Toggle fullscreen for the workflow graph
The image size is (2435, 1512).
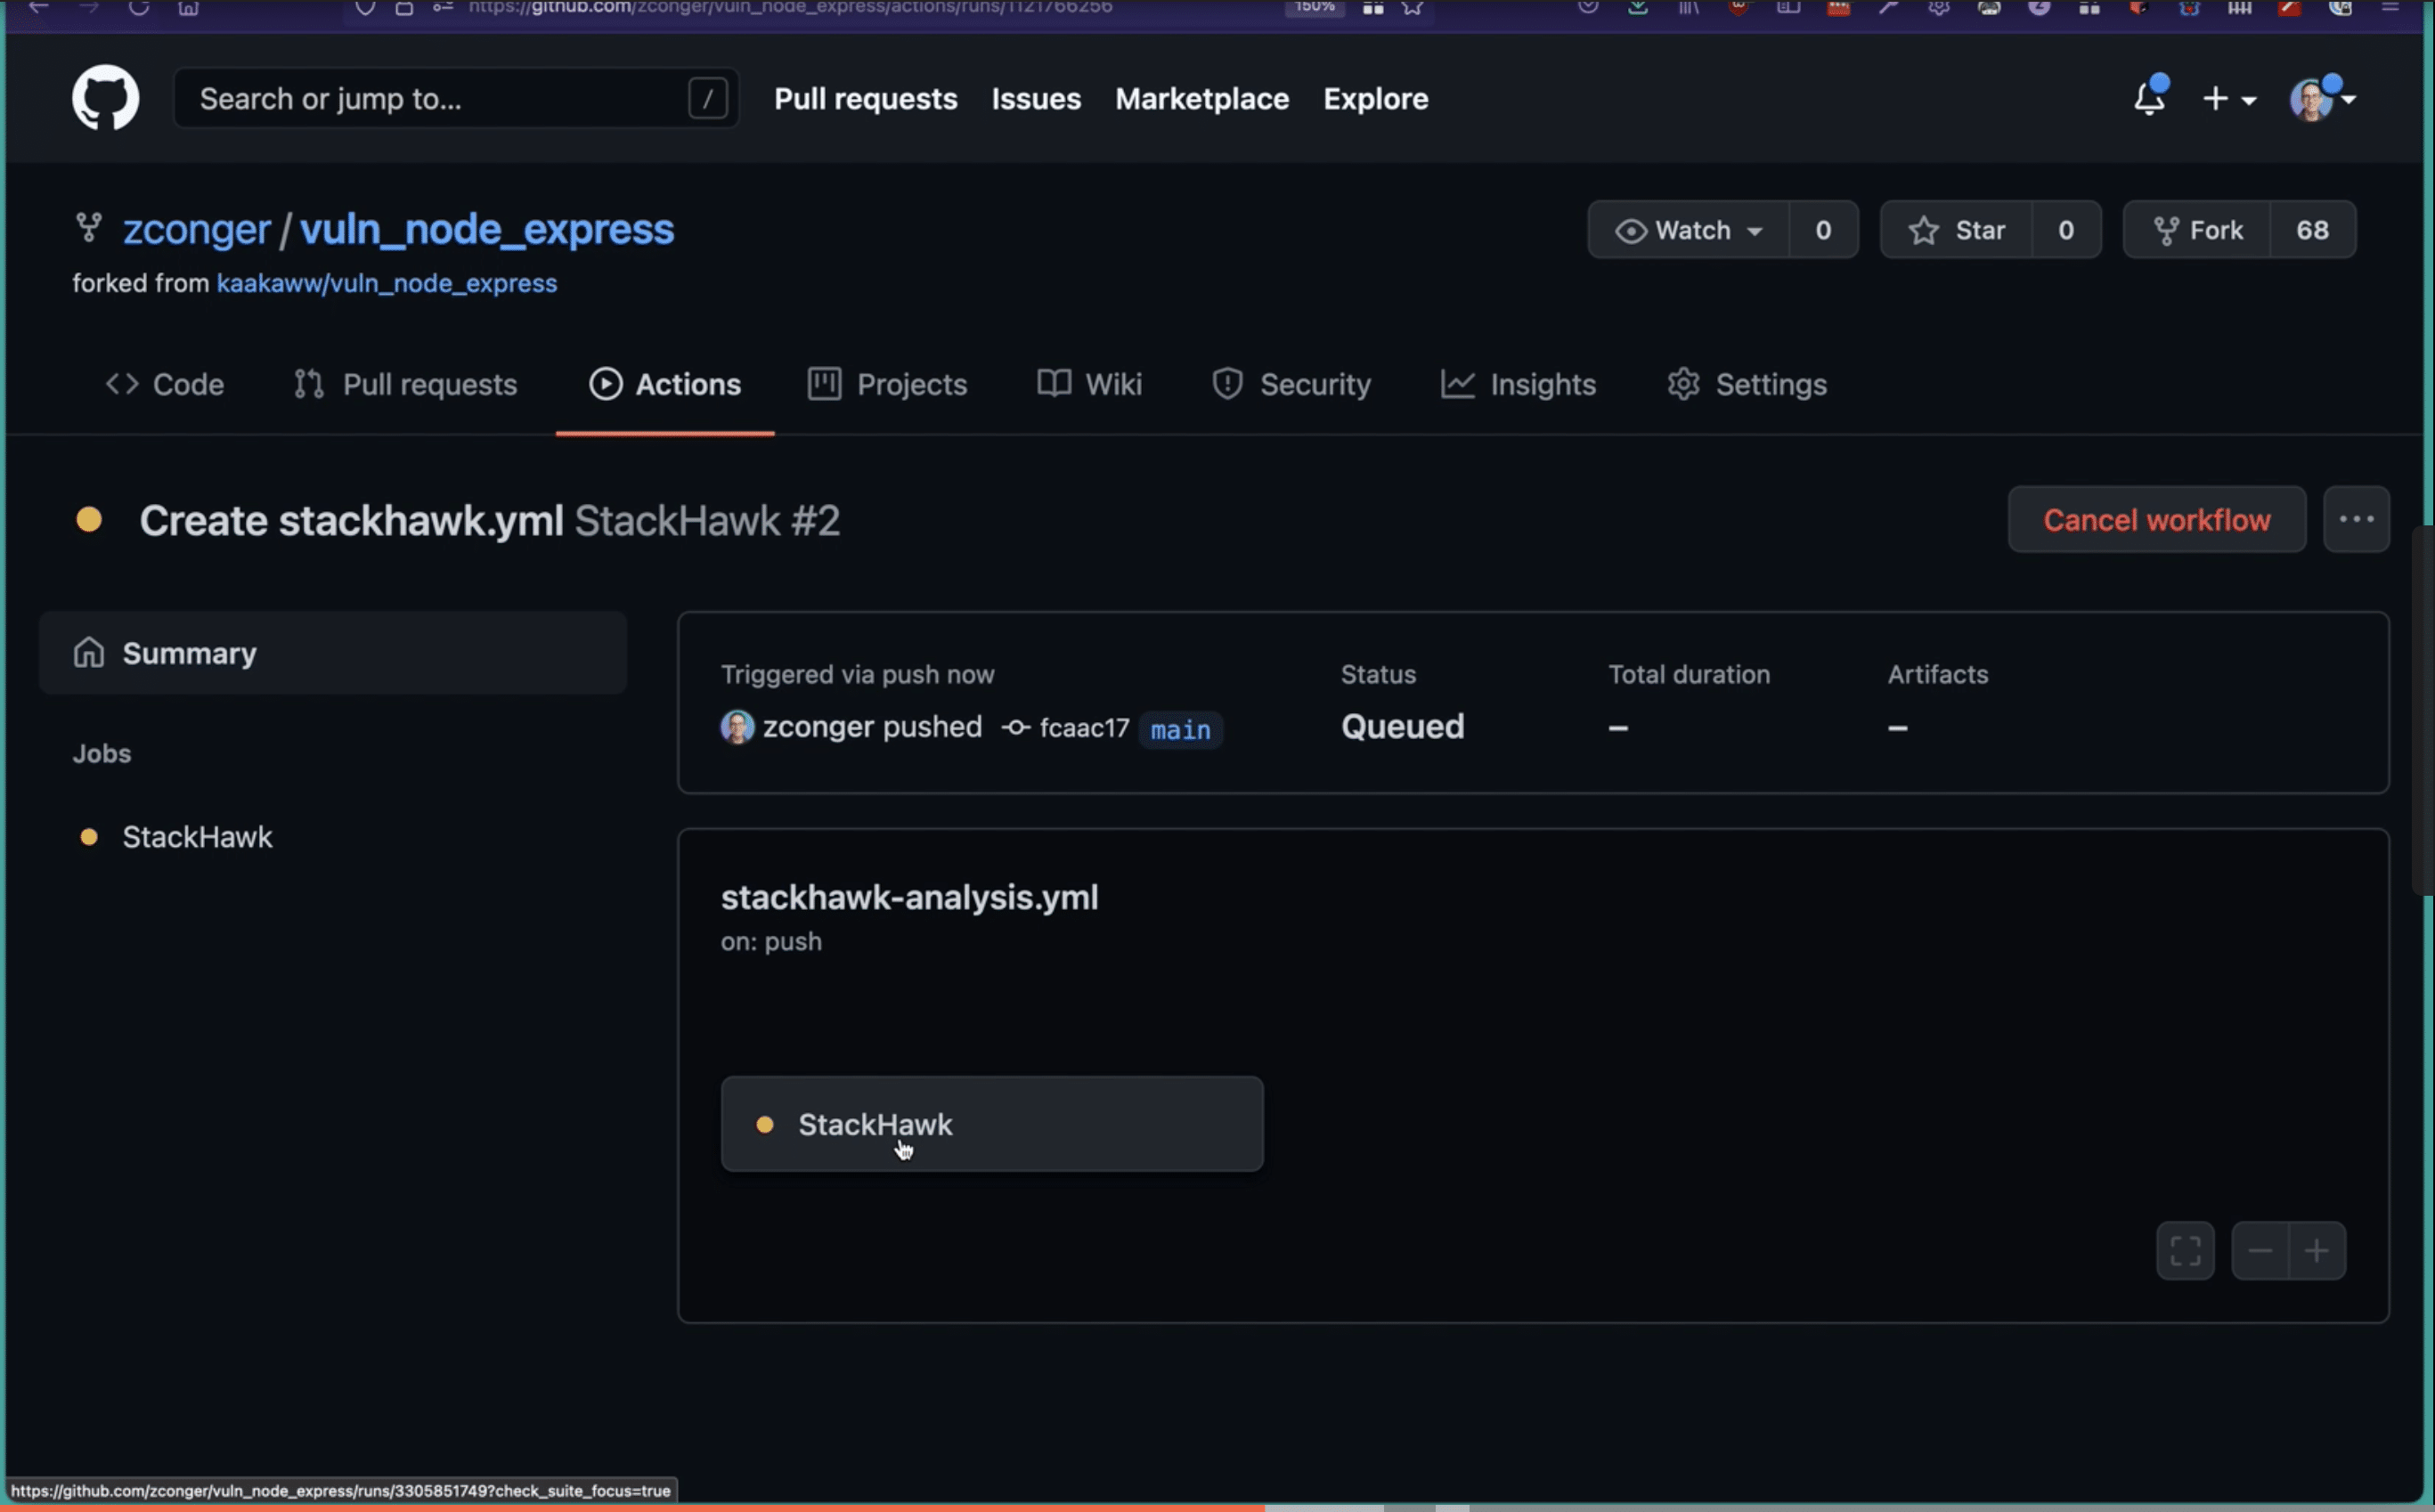(2185, 1251)
